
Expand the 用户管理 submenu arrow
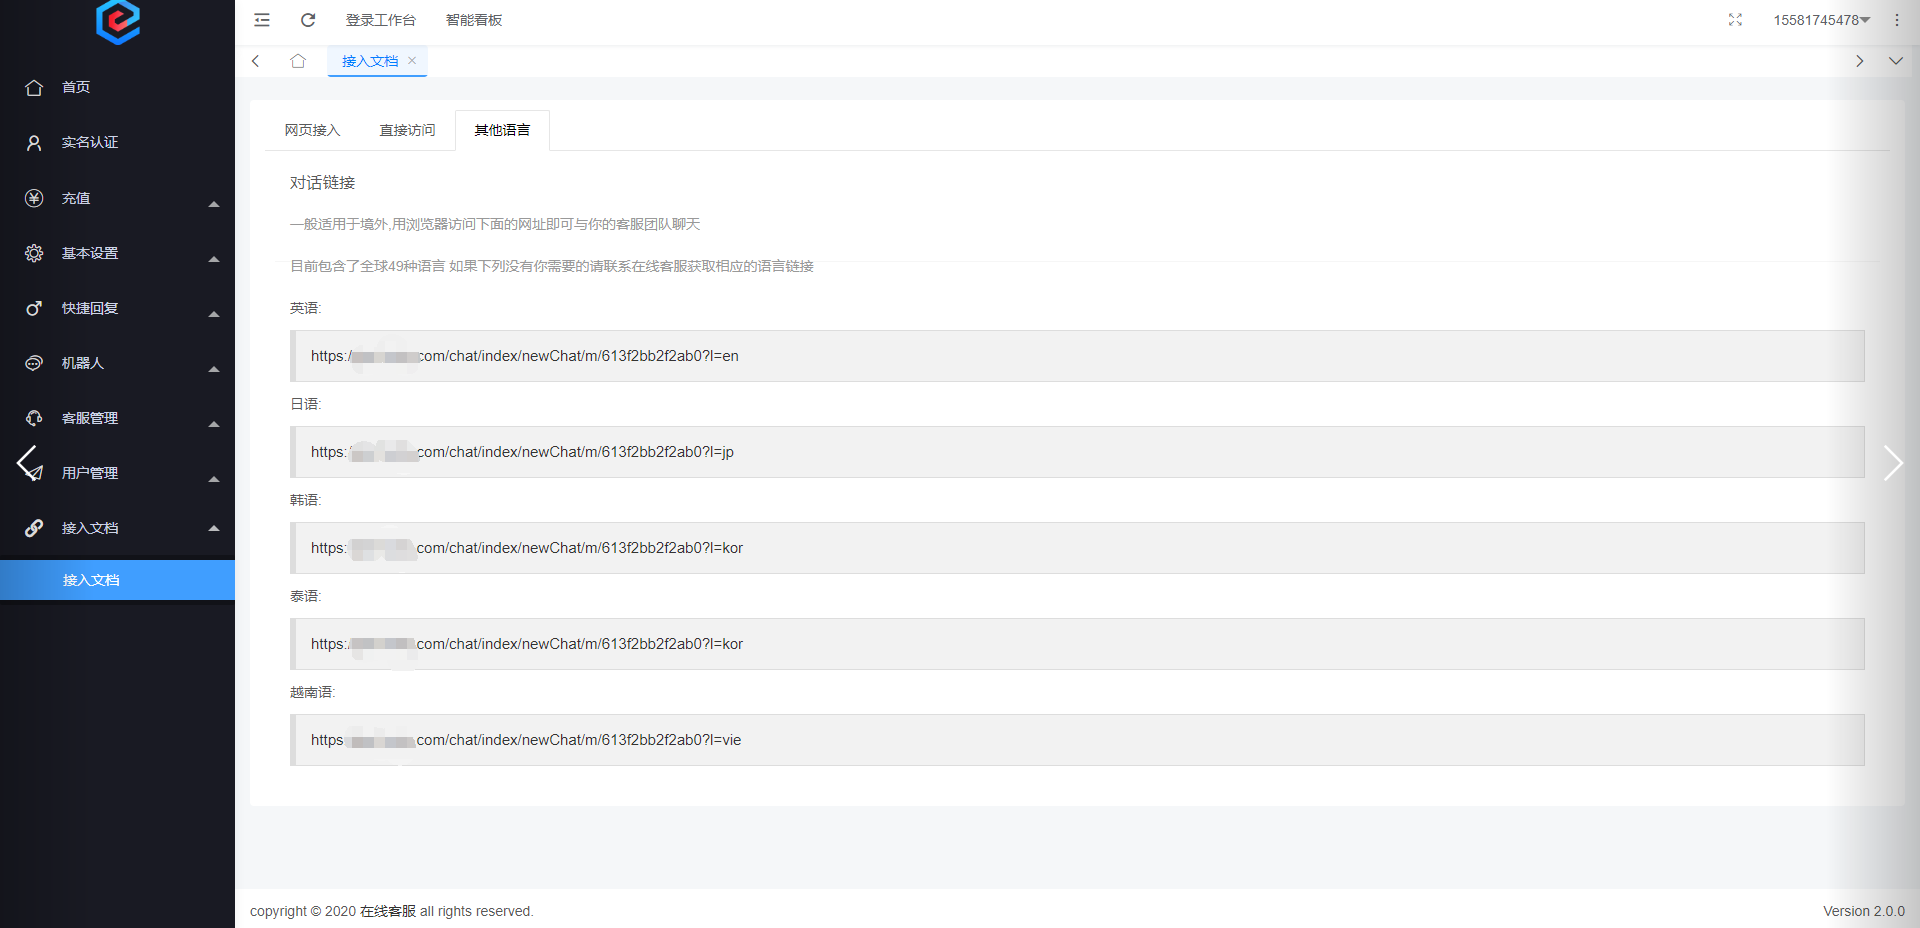(214, 479)
